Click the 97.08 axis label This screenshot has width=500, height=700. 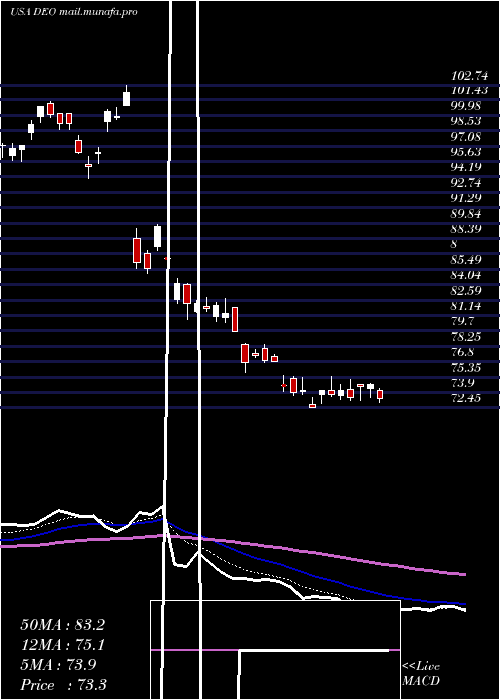pyautogui.click(x=466, y=137)
